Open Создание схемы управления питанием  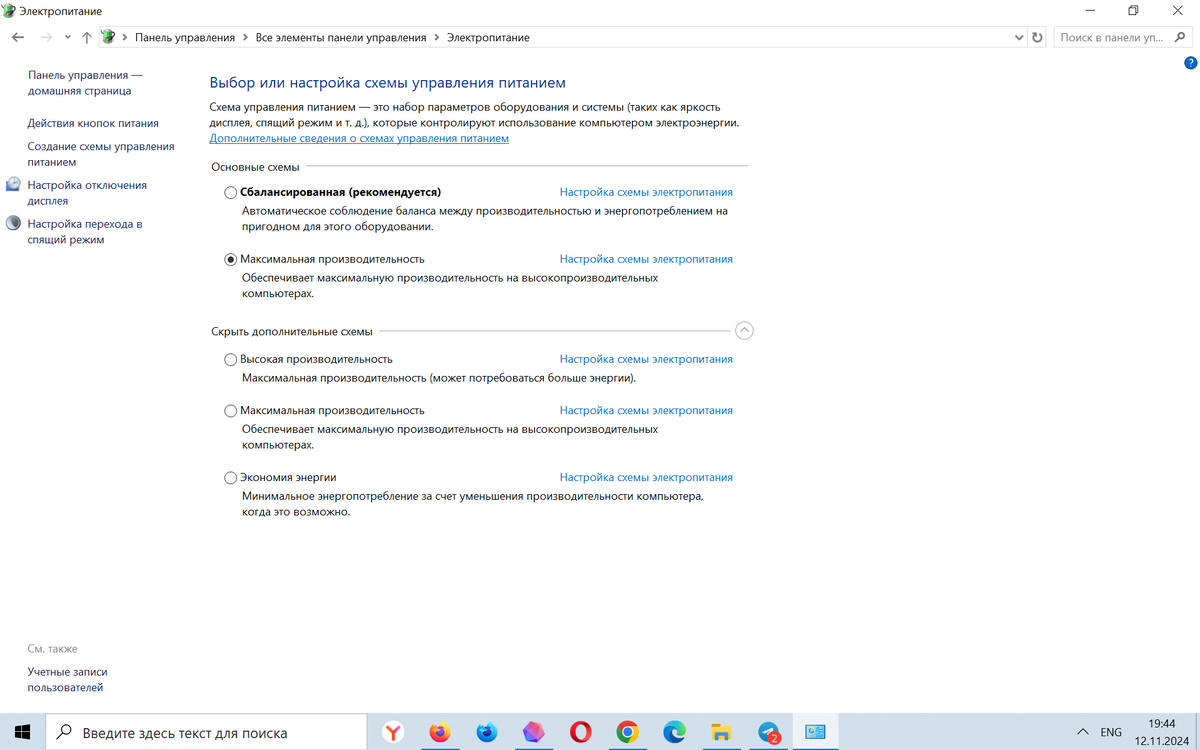(101, 154)
